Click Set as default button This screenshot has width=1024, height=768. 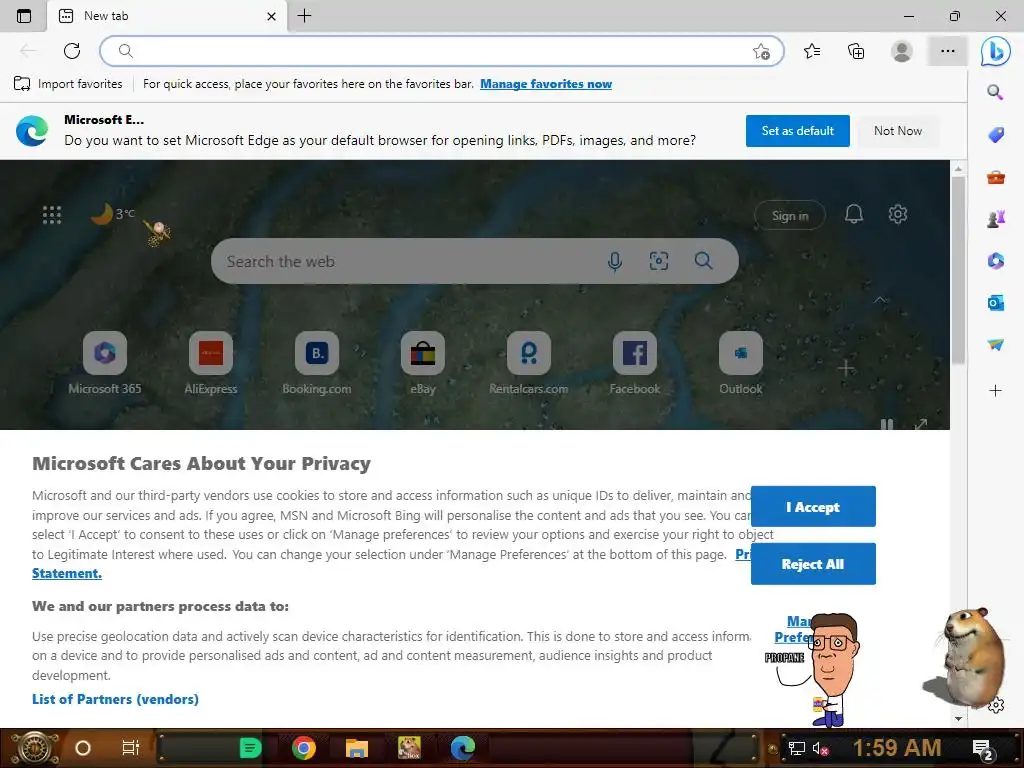797,131
